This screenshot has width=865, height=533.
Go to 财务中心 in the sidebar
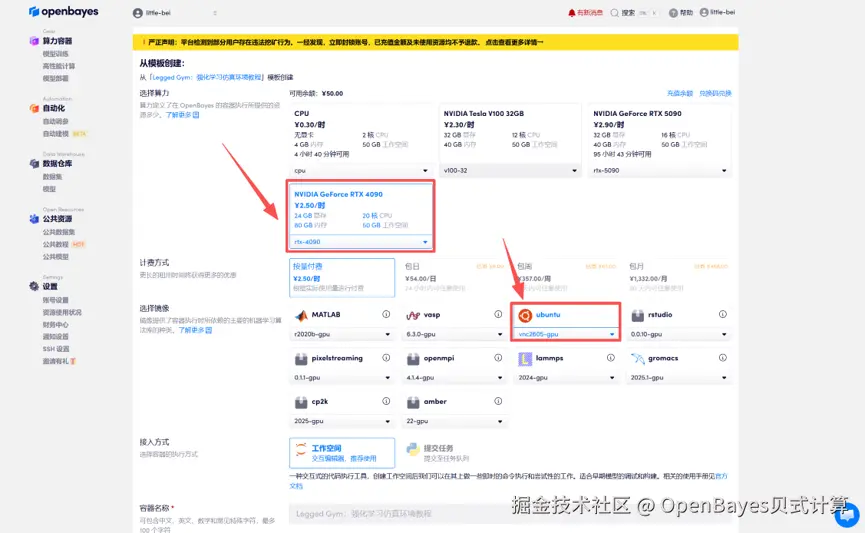pos(56,324)
